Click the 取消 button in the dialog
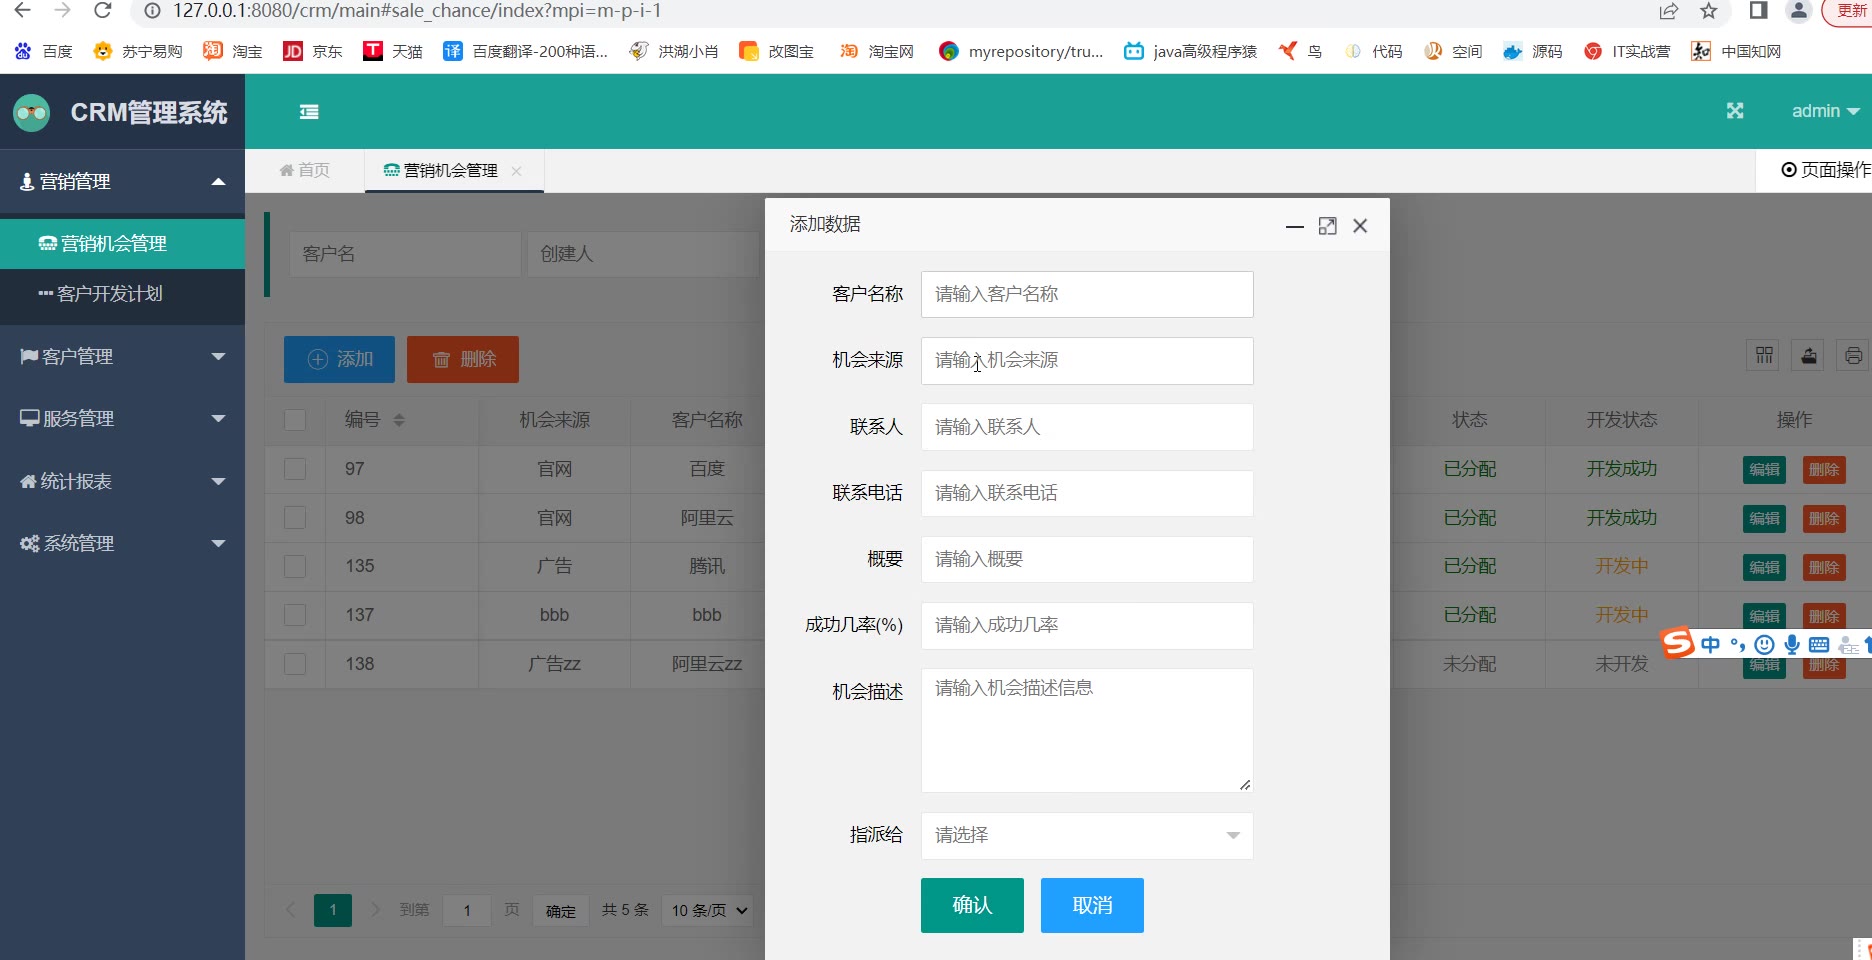The image size is (1872, 960). click(1091, 905)
